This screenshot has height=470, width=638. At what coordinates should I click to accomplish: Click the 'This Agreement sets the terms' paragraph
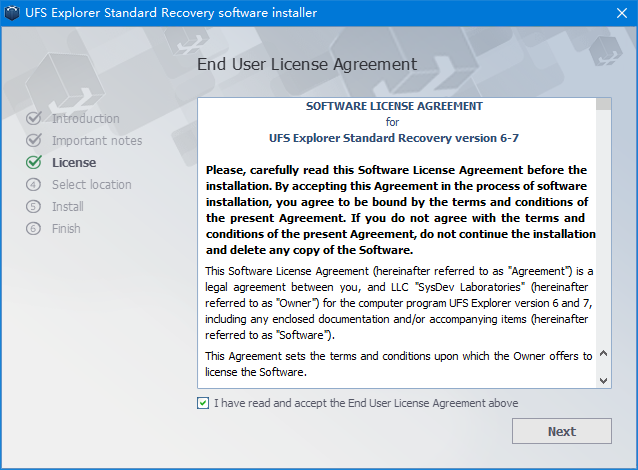pos(399,364)
